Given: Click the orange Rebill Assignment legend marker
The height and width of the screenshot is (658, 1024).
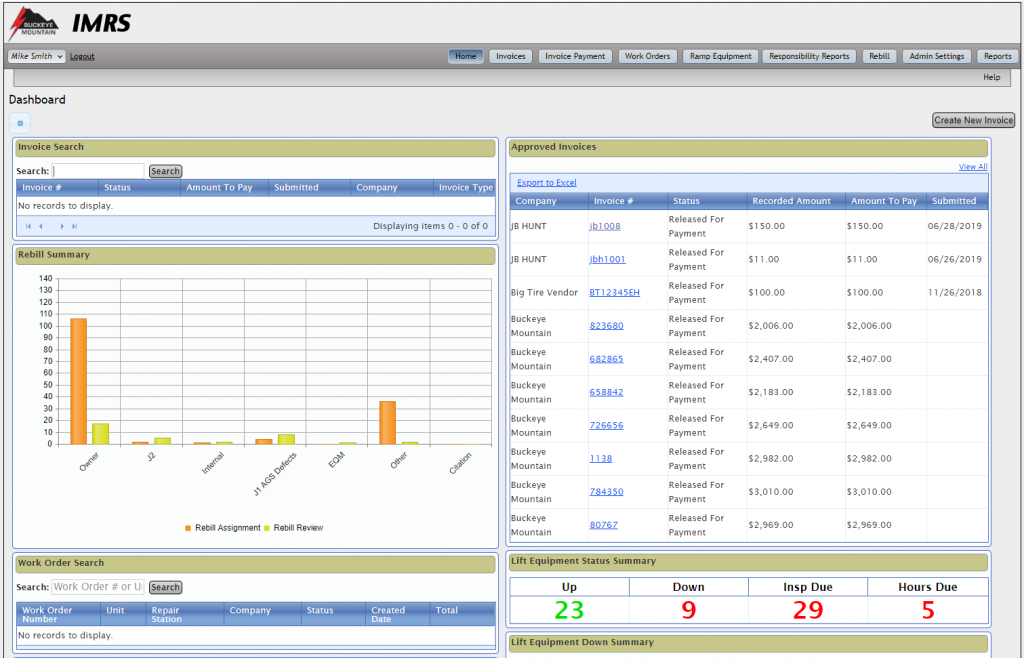Looking at the screenshot, I should [x=188, y=528].
